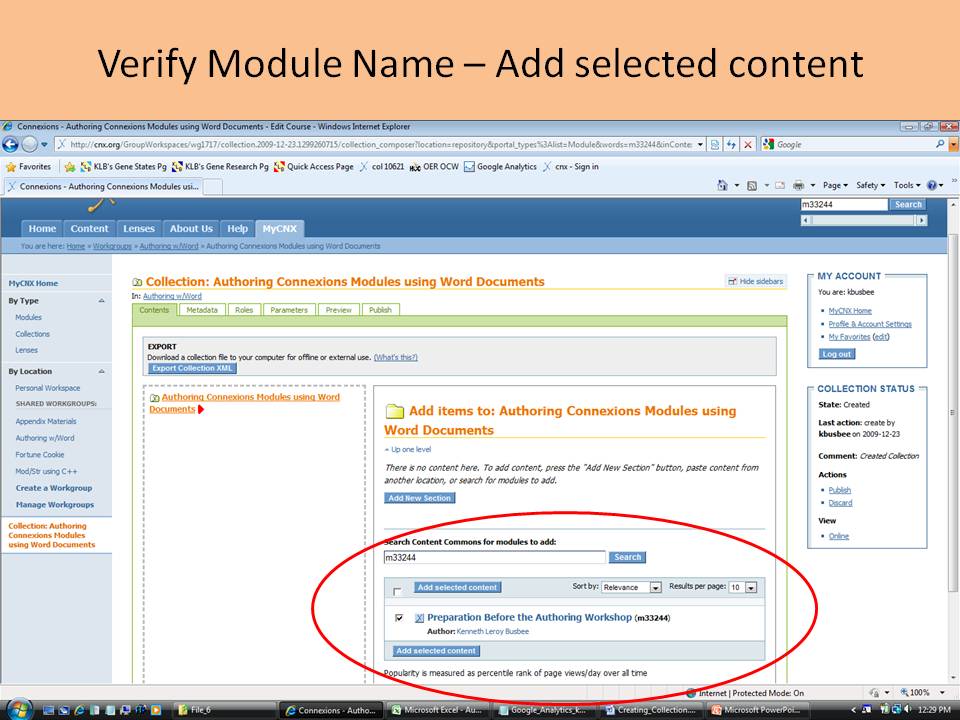The image size is (960, 720).
Task: Click the blue Help question mark icon
Action: tap(932, 185)
